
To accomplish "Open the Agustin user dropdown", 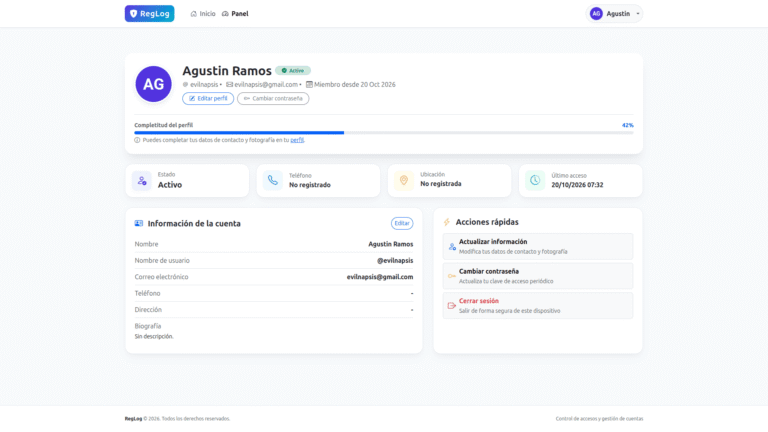I will (615, 14).
